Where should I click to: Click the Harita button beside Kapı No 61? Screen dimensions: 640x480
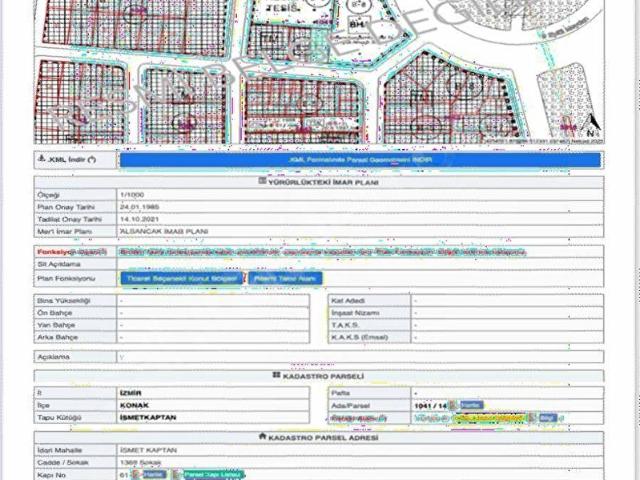(x=154, y=475)
